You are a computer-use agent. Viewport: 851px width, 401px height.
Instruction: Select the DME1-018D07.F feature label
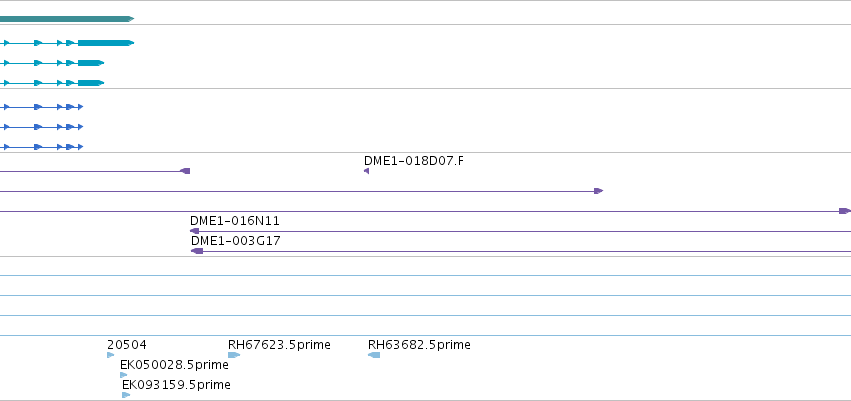tap(414, 161)
